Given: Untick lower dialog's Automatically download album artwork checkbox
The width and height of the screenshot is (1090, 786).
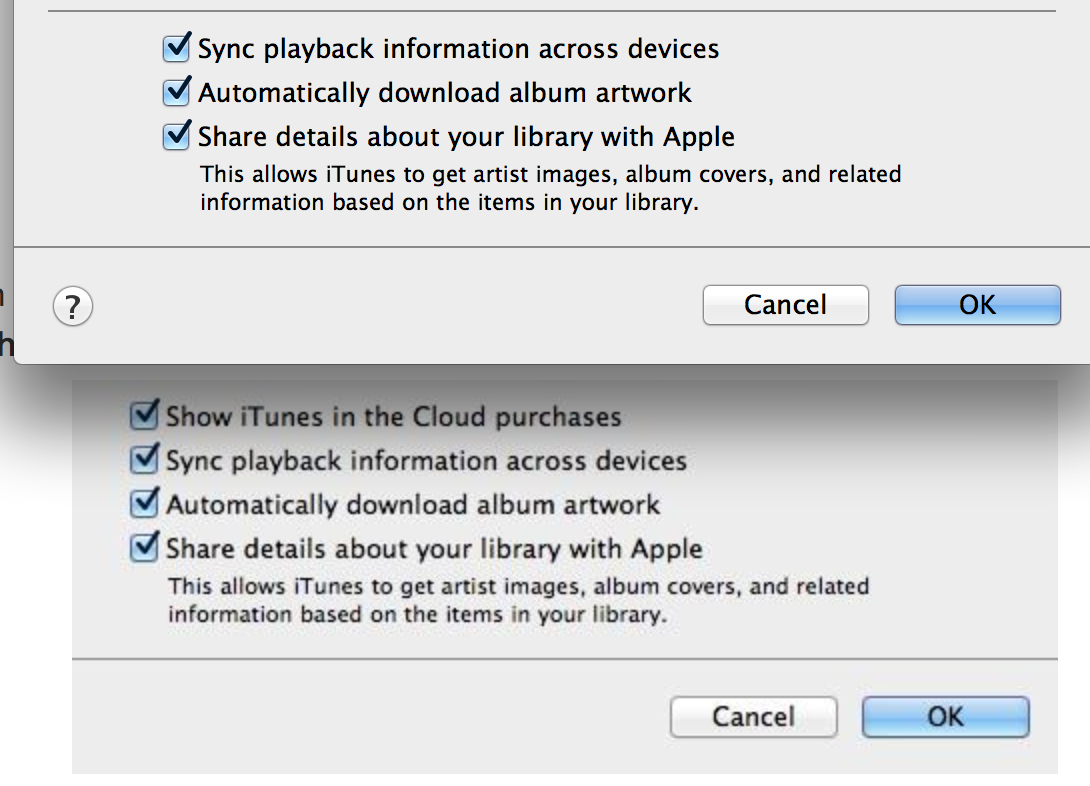Looking at the screenshot, I should (145, 503).
